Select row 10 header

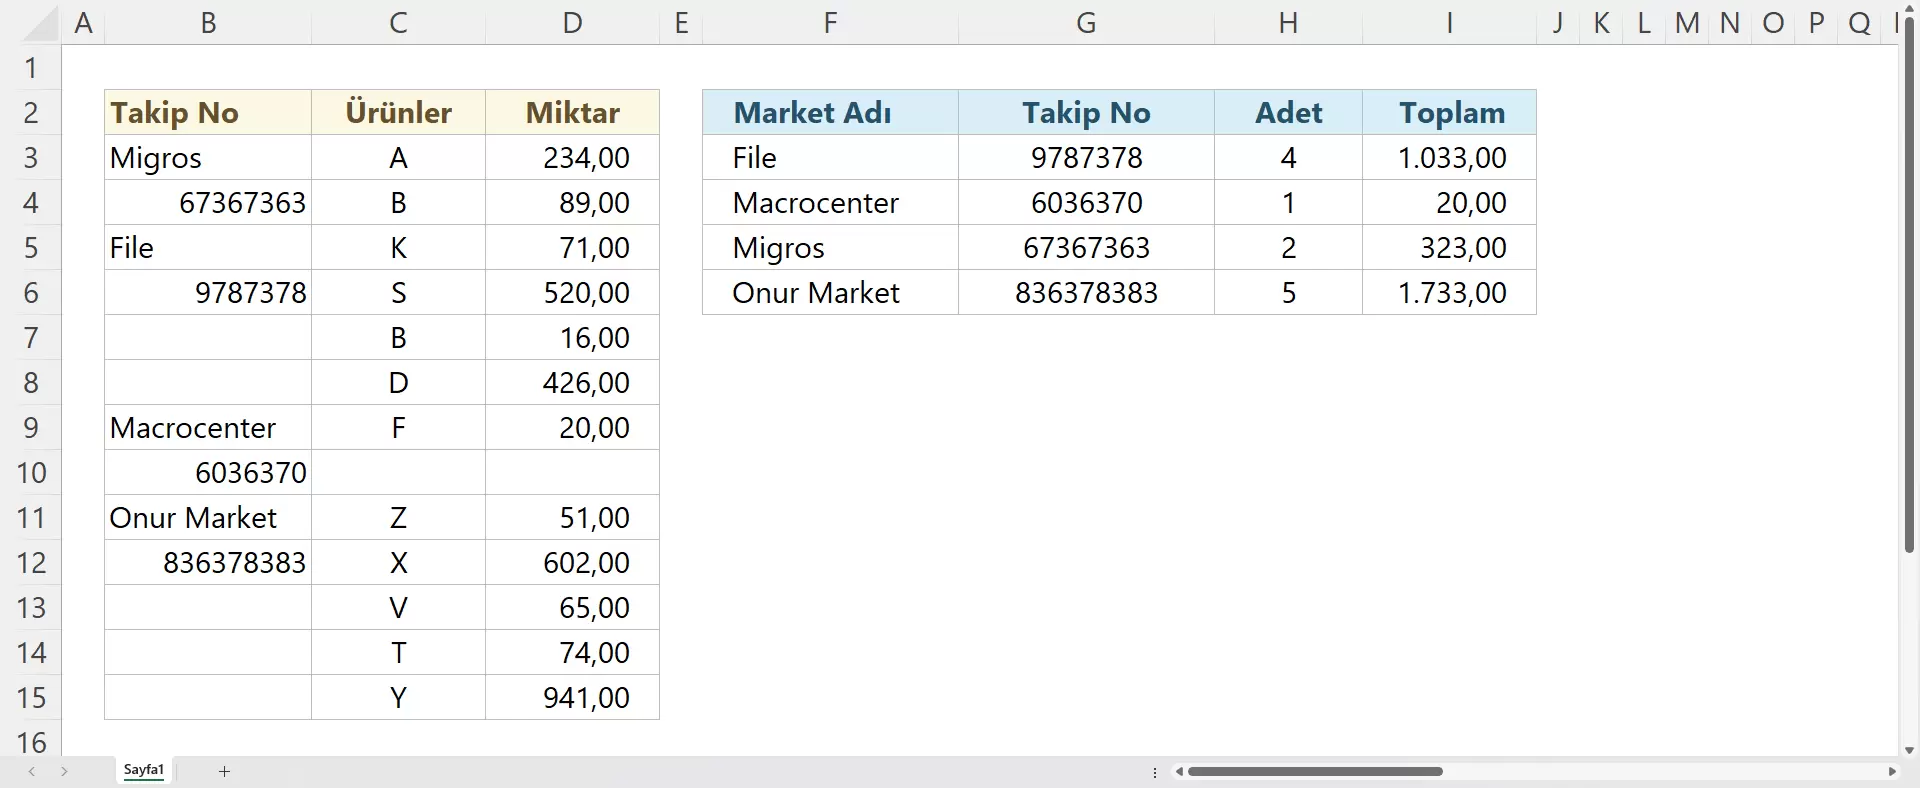pos(31,472)
